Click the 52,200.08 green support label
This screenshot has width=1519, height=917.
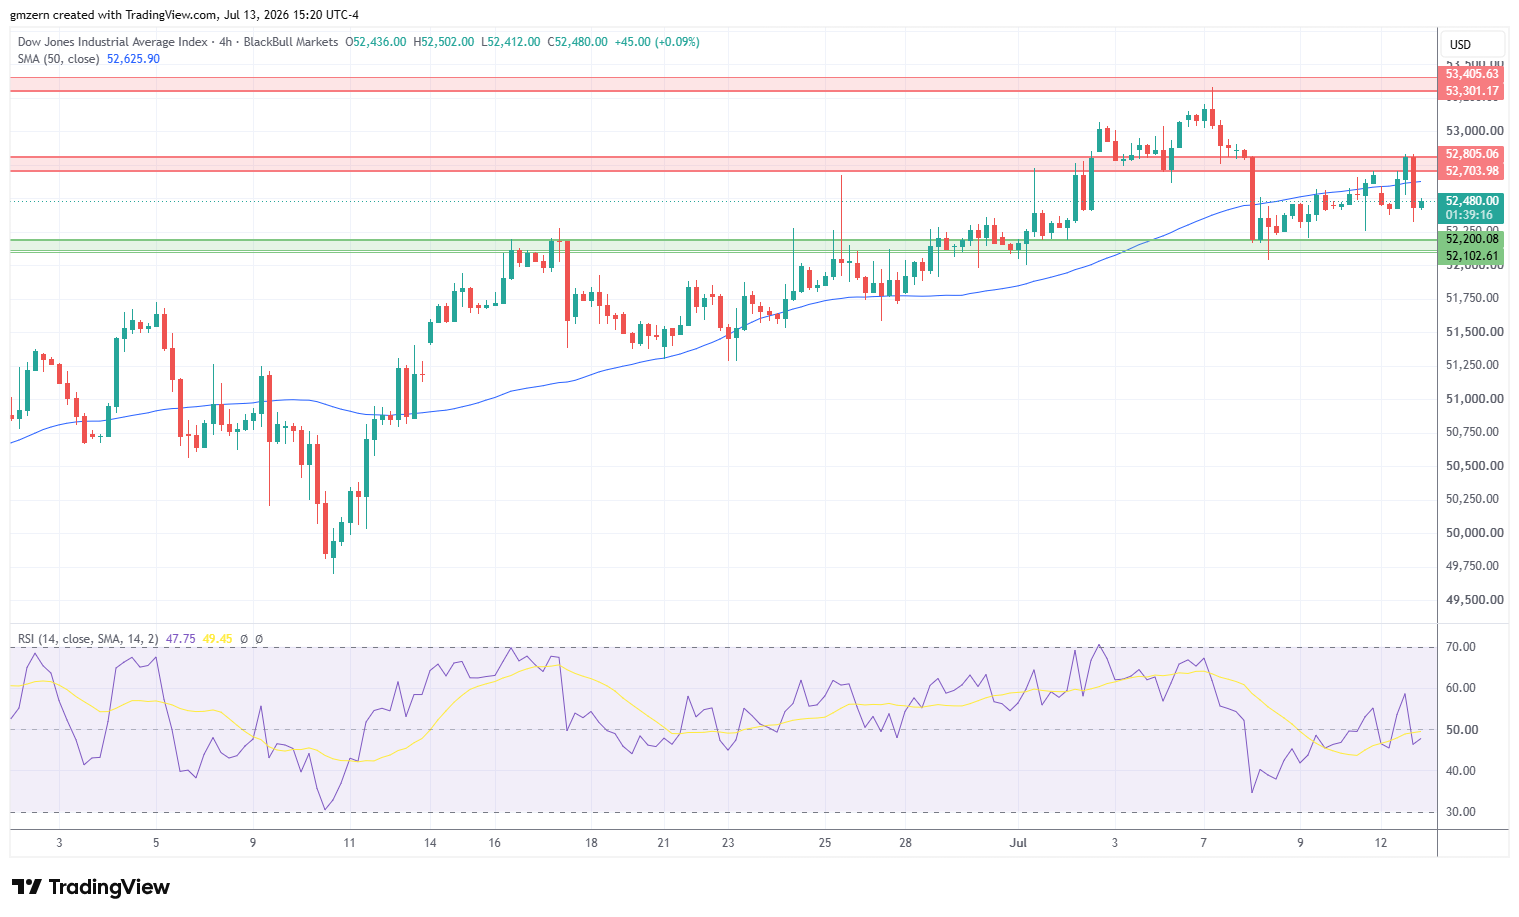(1472, 239)
